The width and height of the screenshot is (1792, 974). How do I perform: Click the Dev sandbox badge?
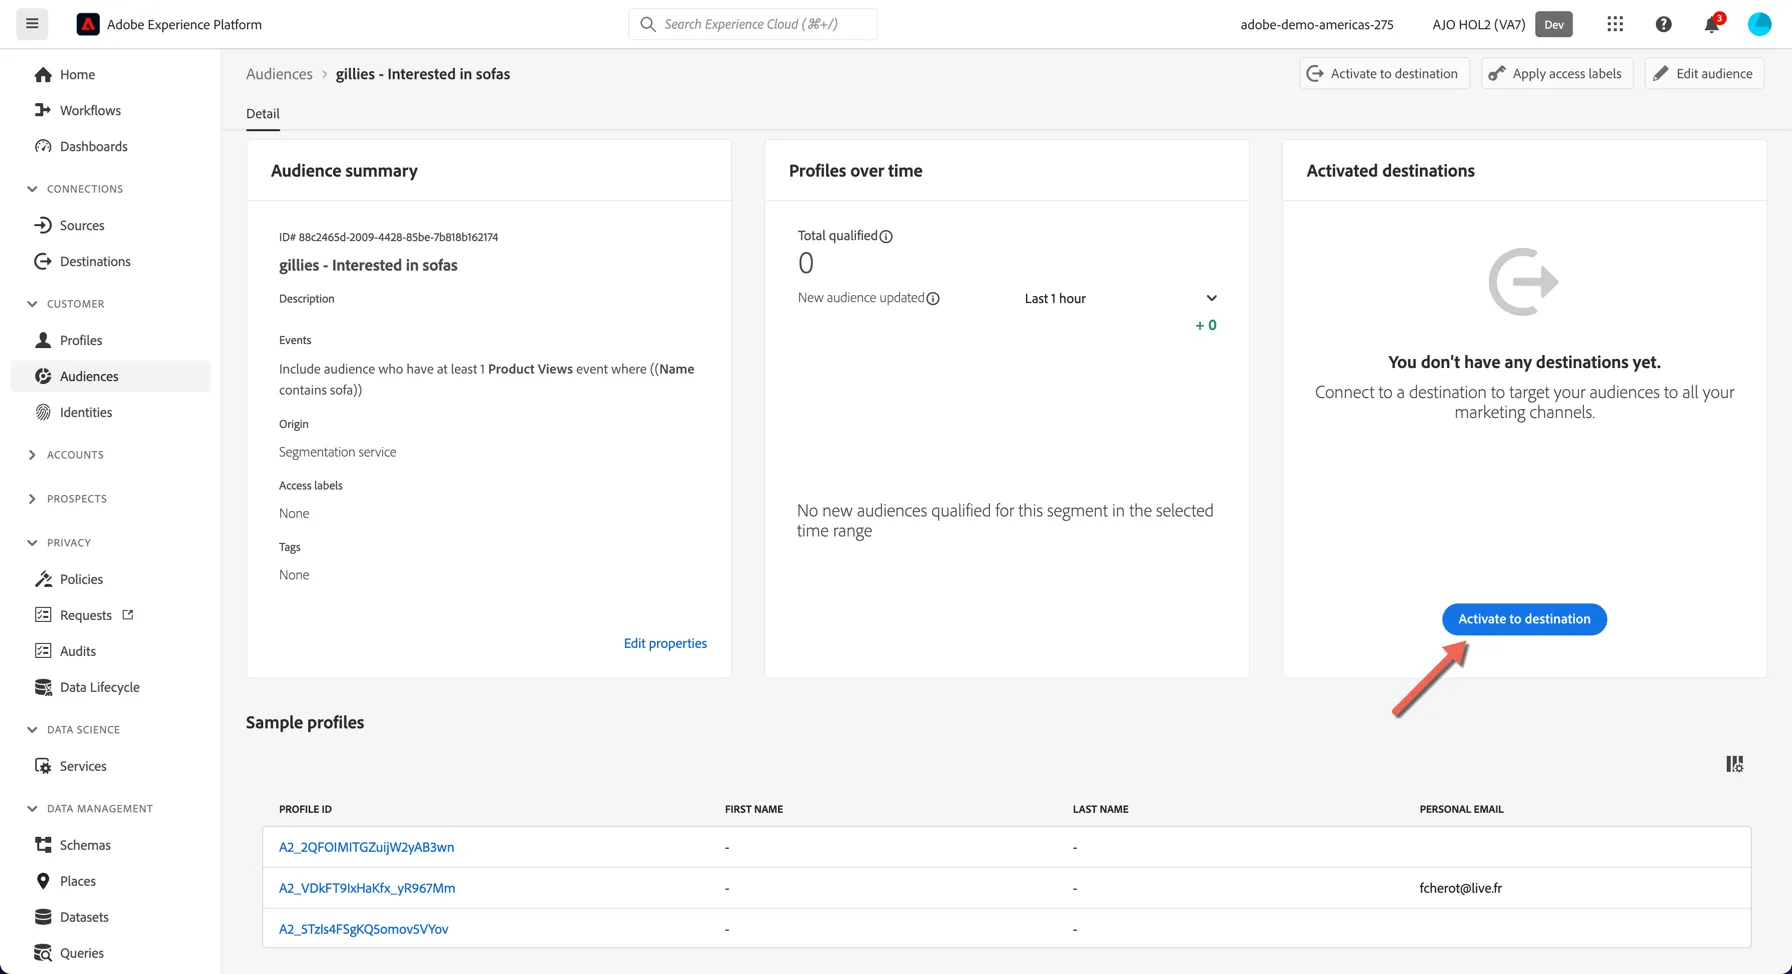click(1554, 24)
